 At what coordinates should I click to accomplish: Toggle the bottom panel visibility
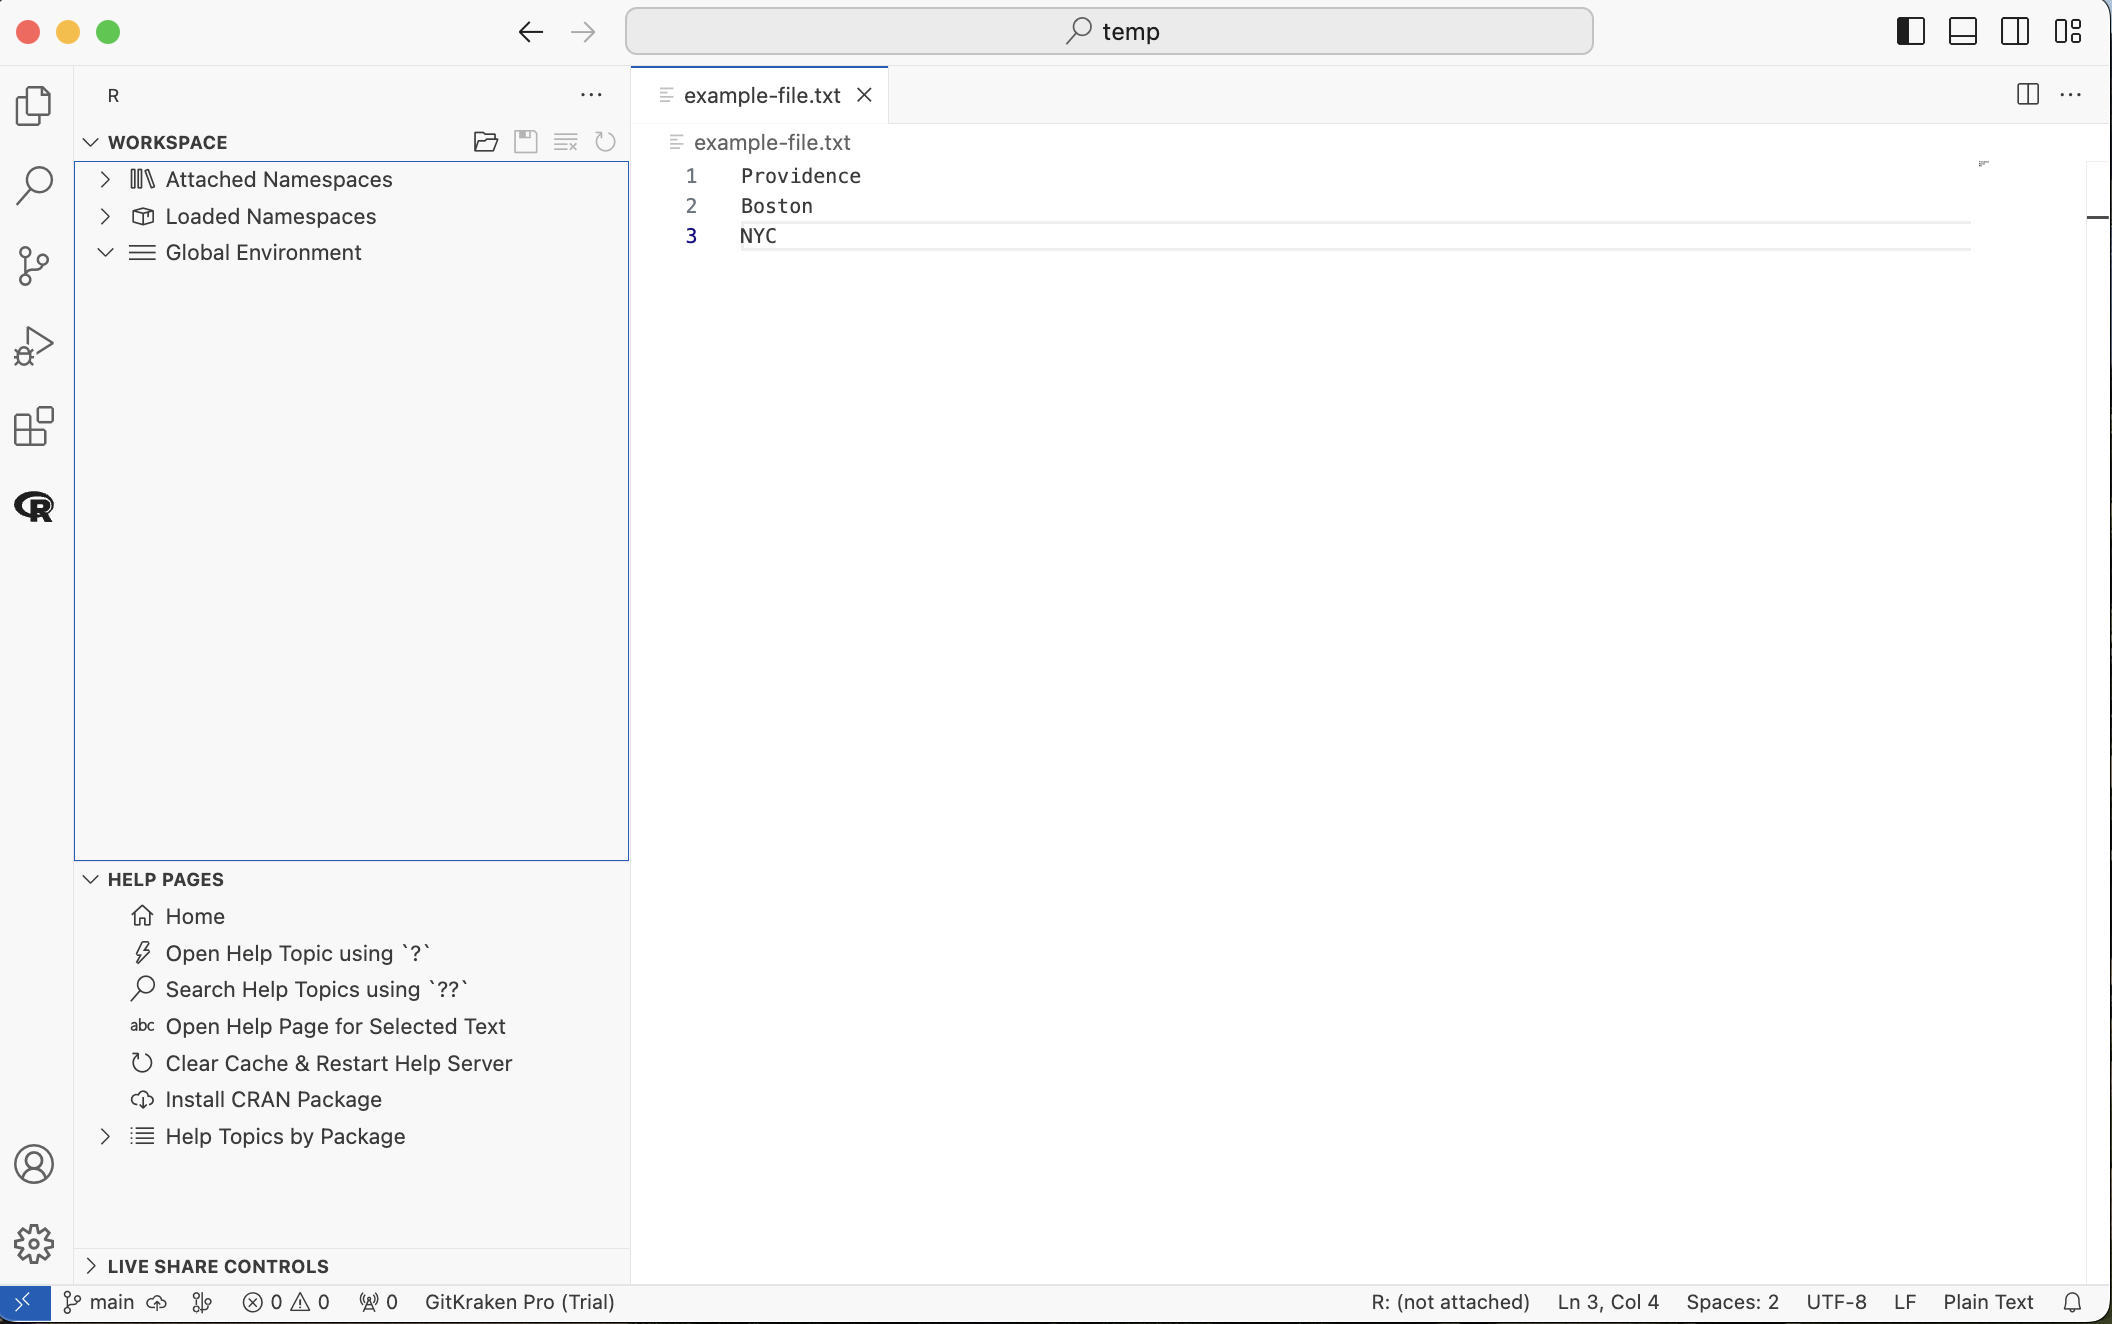pyautogui.click(x=1963, y=32)
